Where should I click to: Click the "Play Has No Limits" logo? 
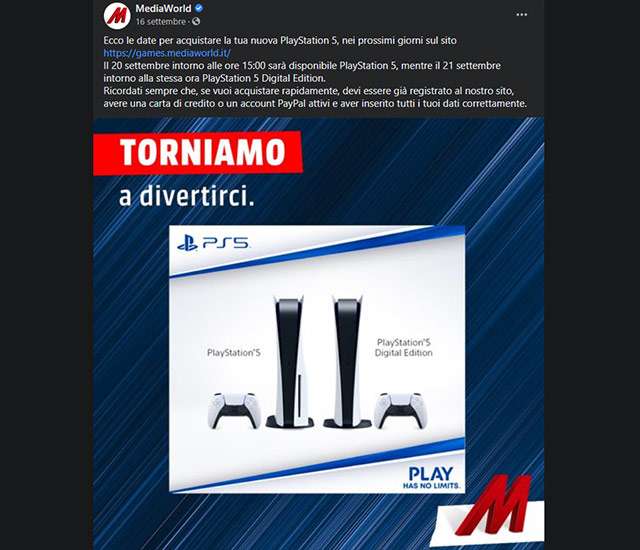click(431, 478)
